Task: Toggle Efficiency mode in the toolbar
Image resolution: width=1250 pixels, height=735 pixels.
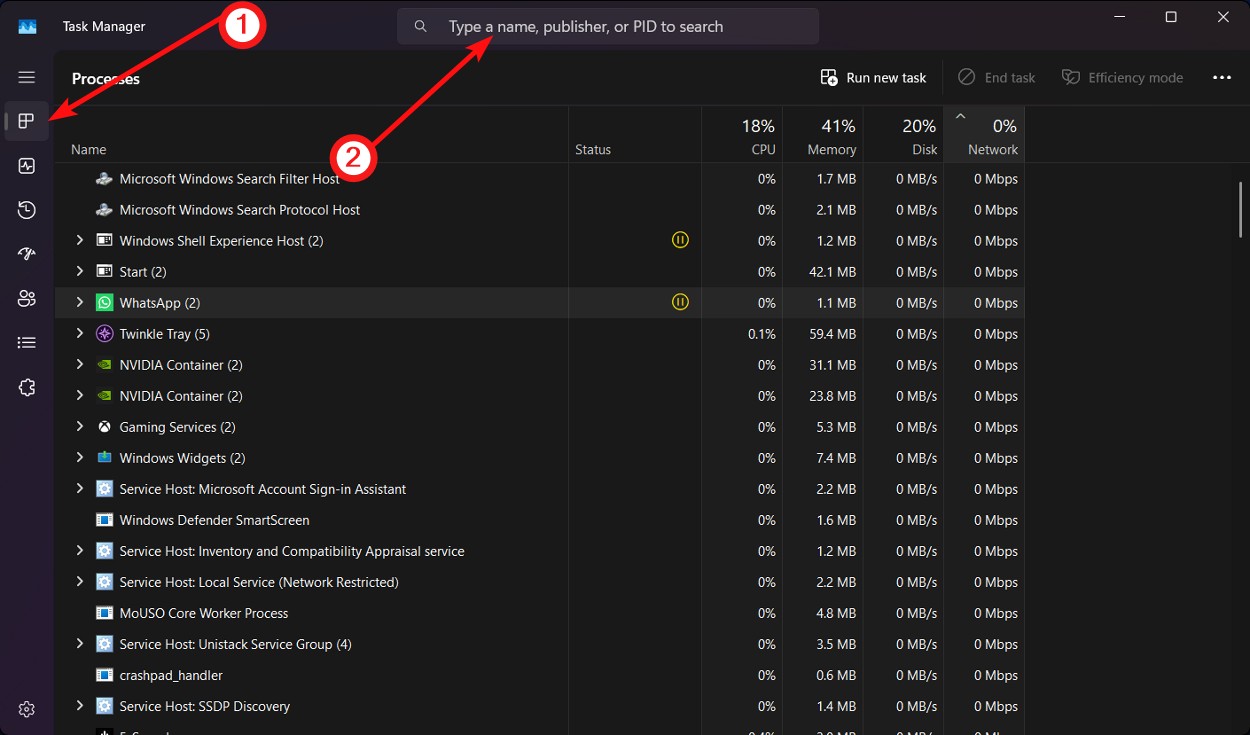Action: coord(1122,76)
